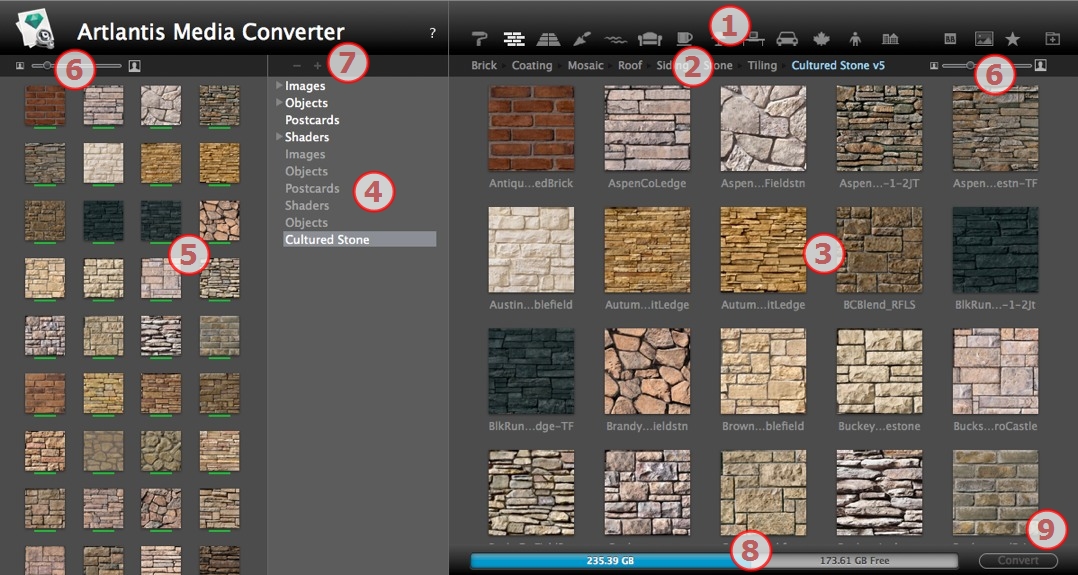Viewport: 1078px width, 575px height.
Task: Select the Aspen...estn-TF shader thumbnail
Action: click(x=996, y=128)
